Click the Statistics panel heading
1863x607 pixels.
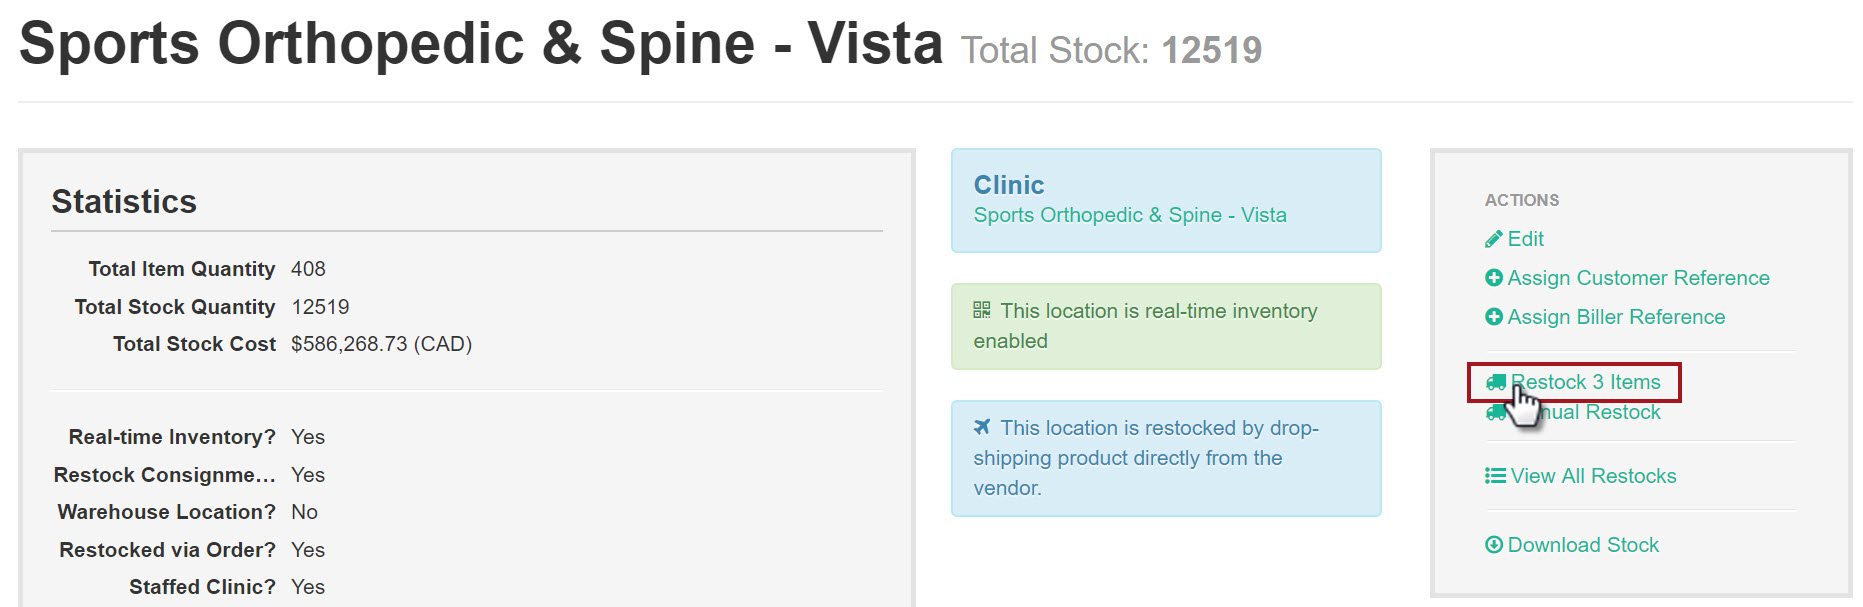pos(124,202)
